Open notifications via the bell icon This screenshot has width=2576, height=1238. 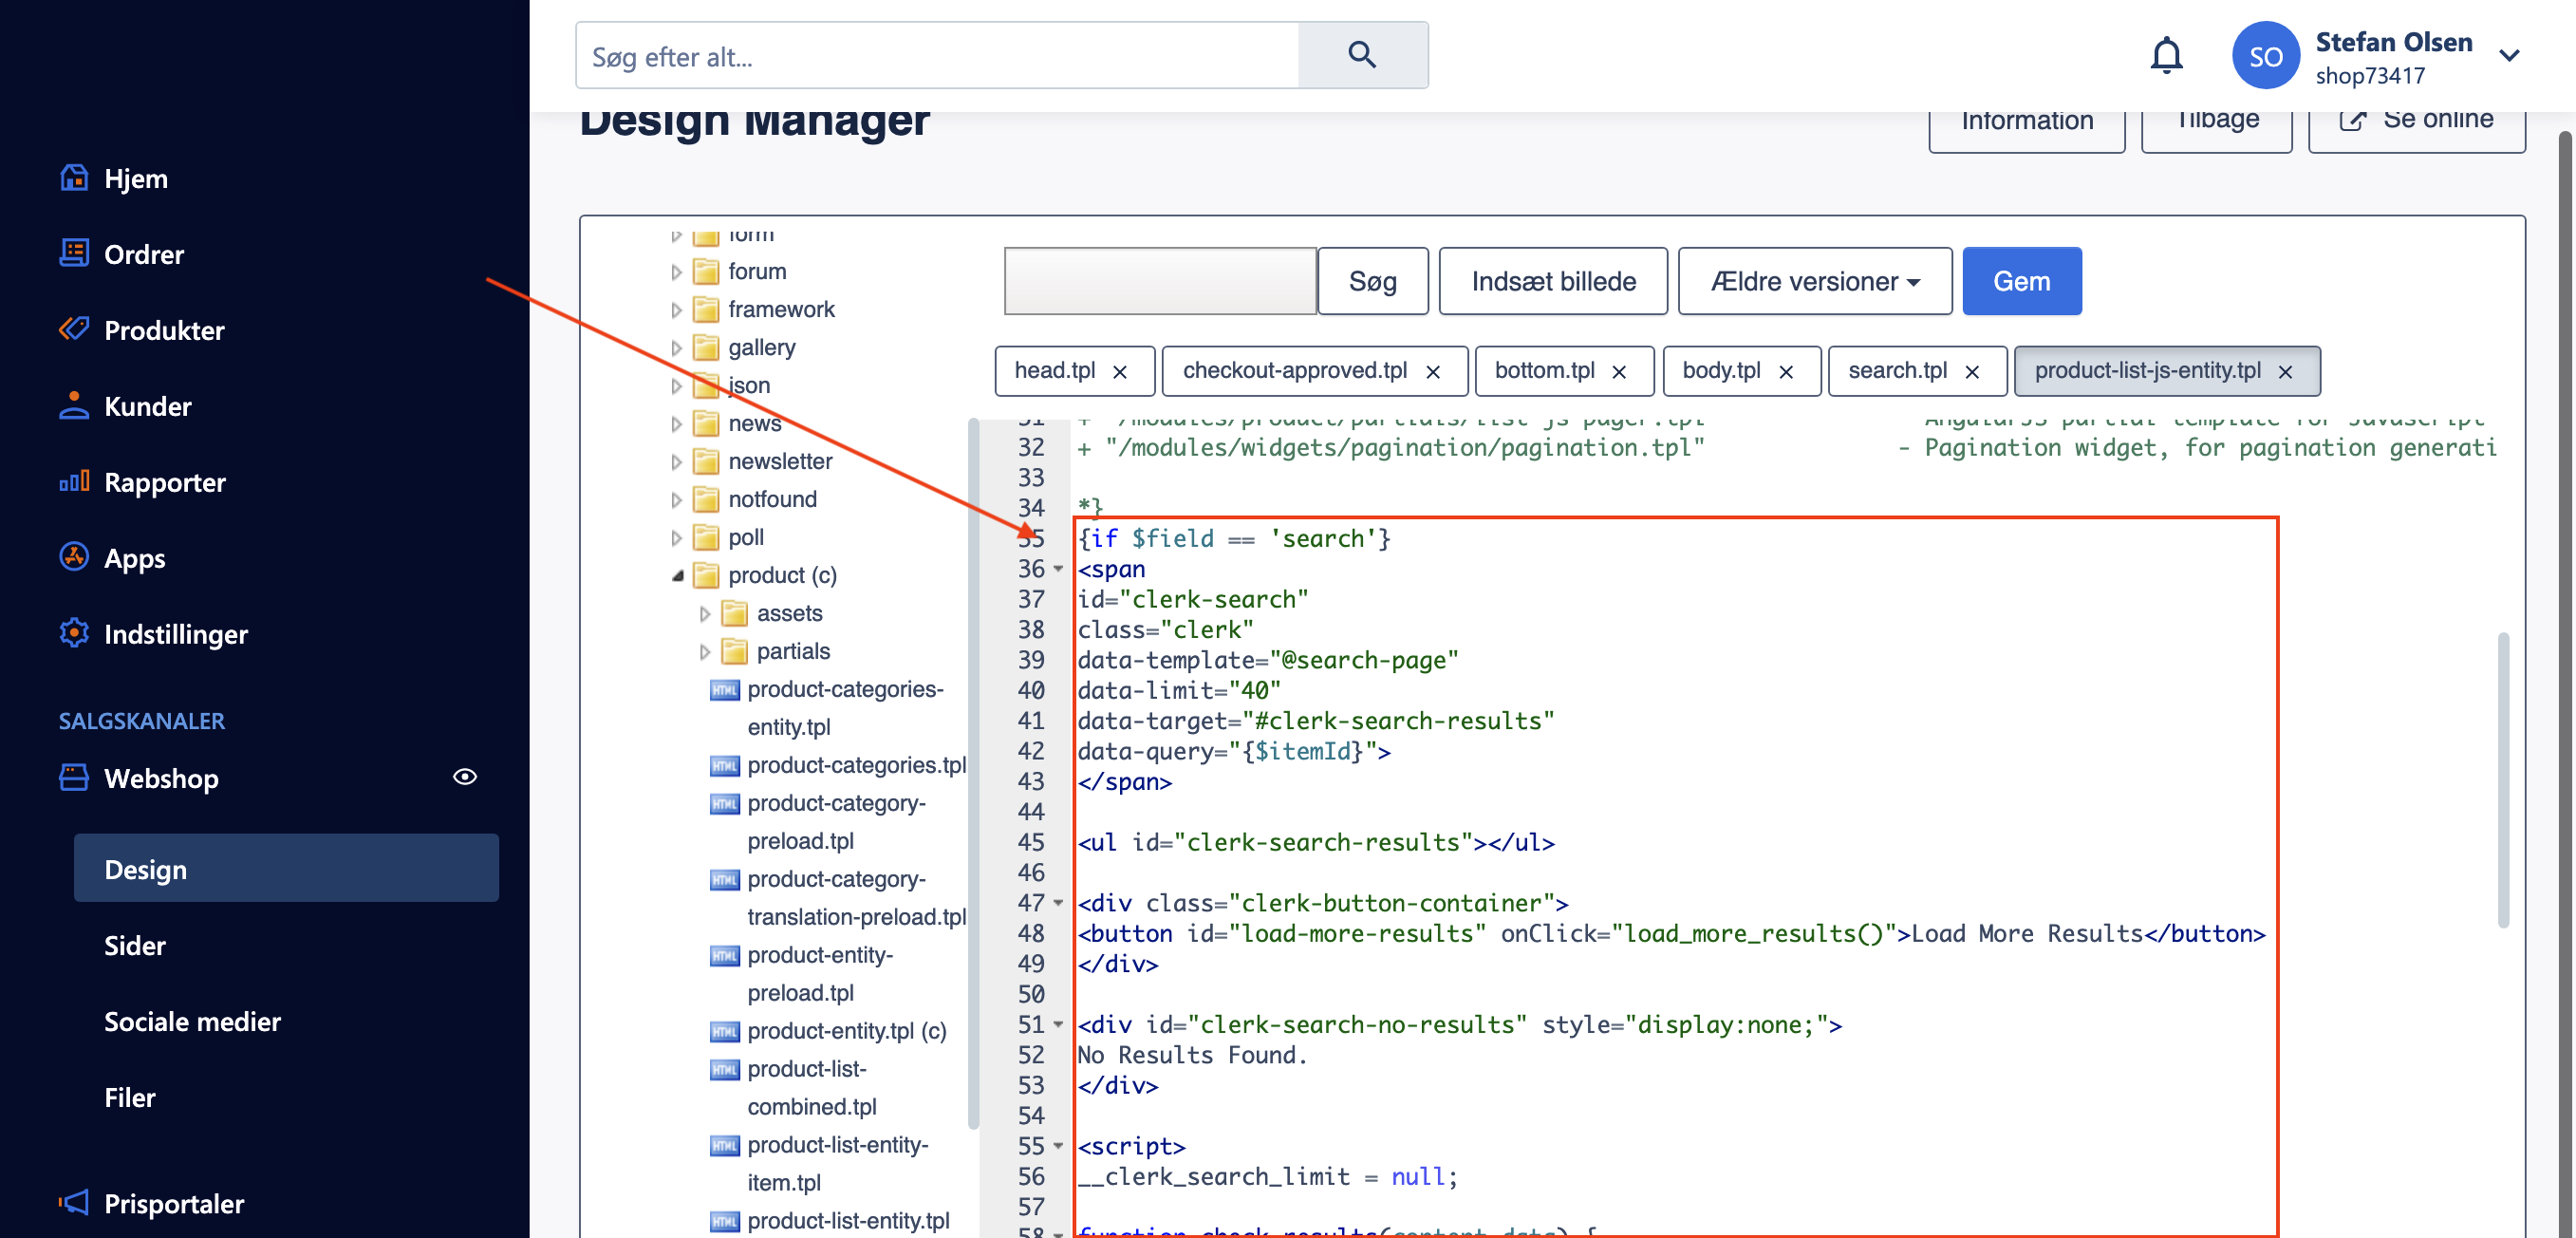coord(2166,55)
